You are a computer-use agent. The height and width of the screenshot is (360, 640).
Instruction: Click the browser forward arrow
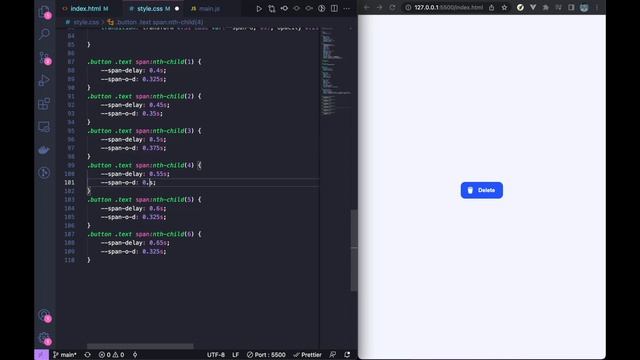click(x=379, y=7)
